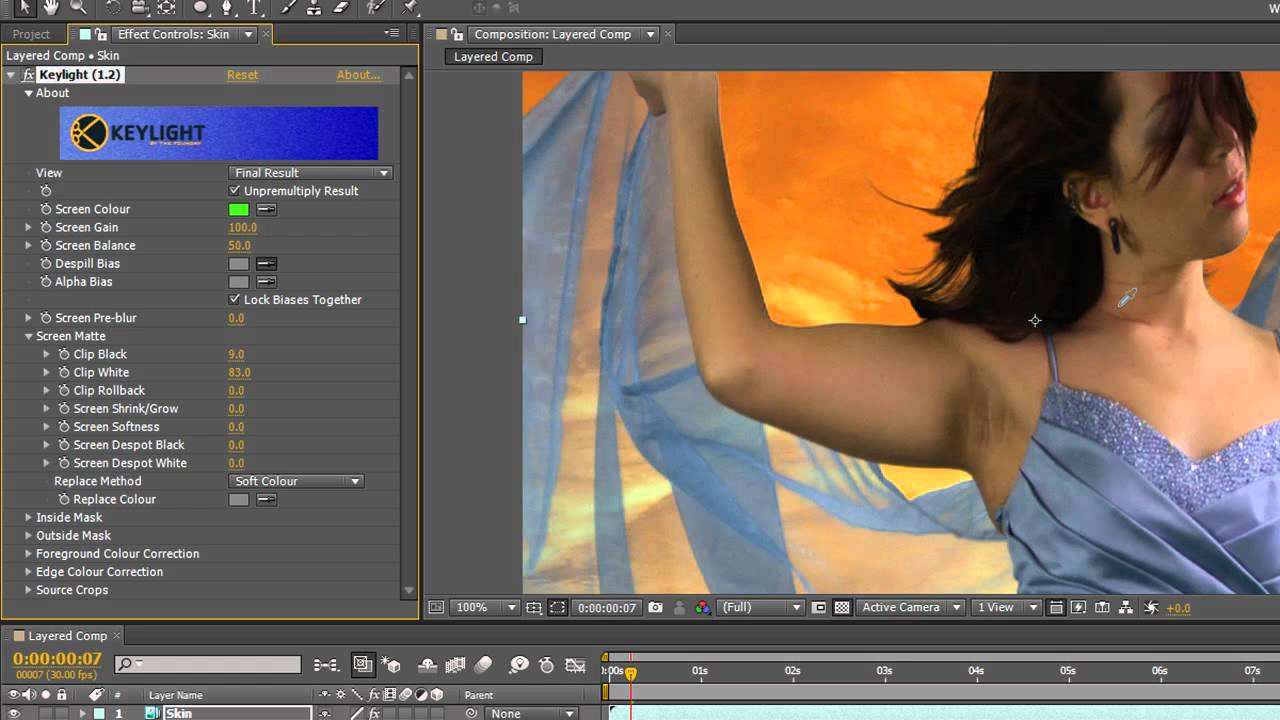Select the Eraser tool
This screenshot has width=1280, height=720.
point(341,8)
